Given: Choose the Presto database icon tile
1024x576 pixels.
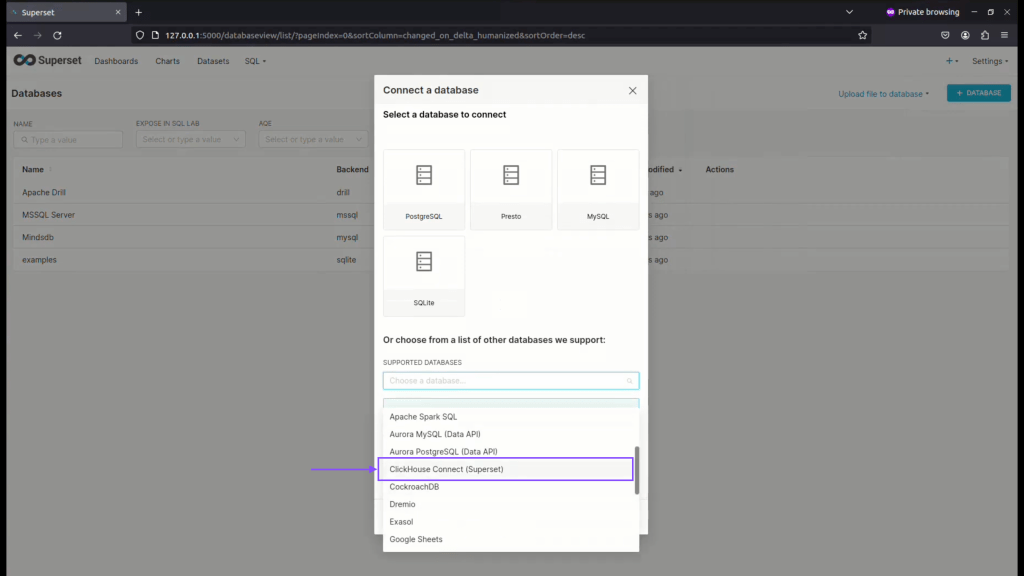Looking at the screenshot, I should pyautogui.click(x=511, y=189).
